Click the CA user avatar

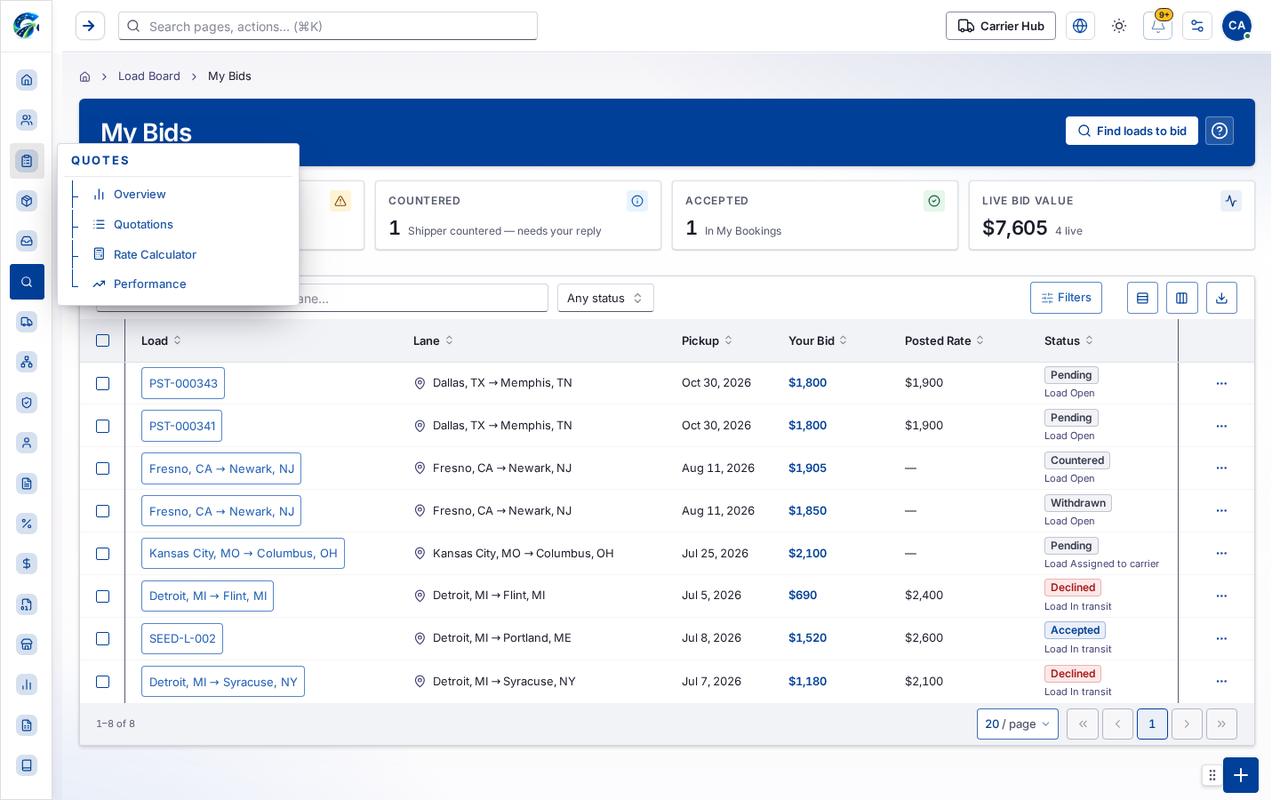coord(1237,26)
